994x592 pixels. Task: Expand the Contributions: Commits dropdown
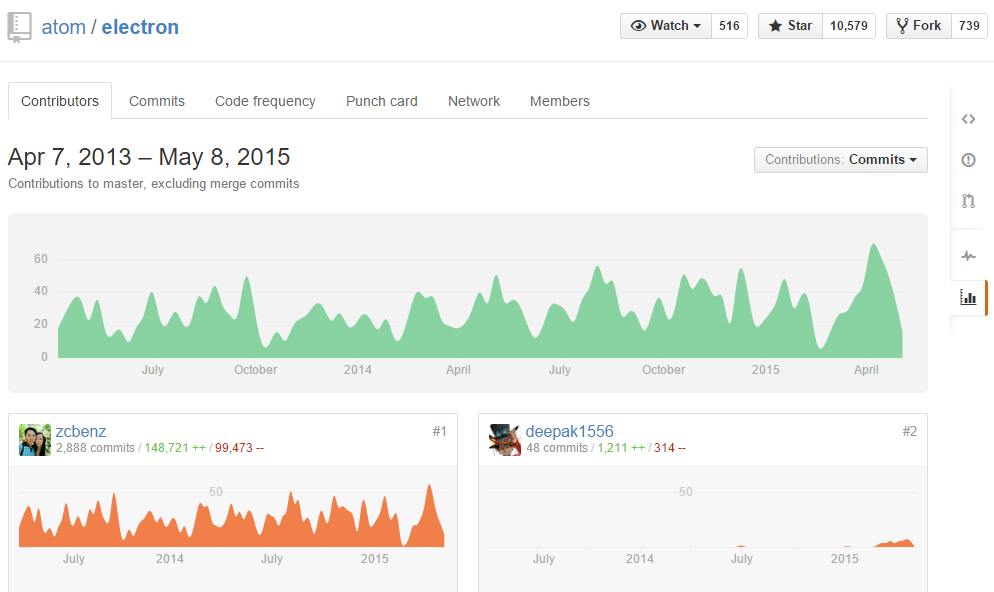[840, 160]
